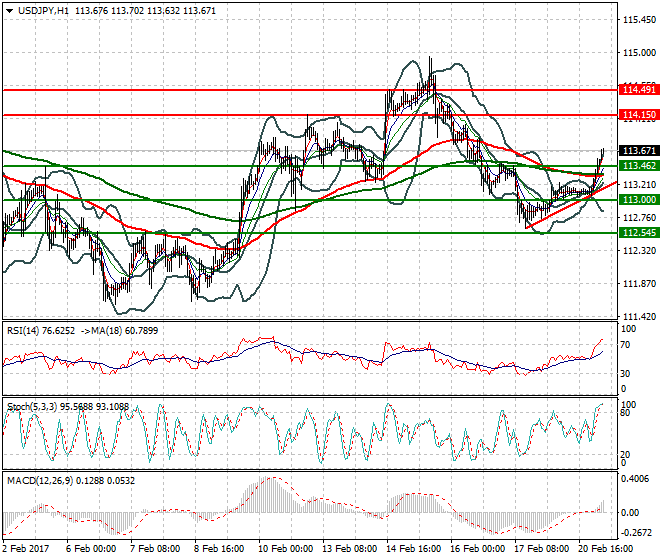
Task: Select the 7 Feb 08:00 time axis label
Action: pos(155,549)
